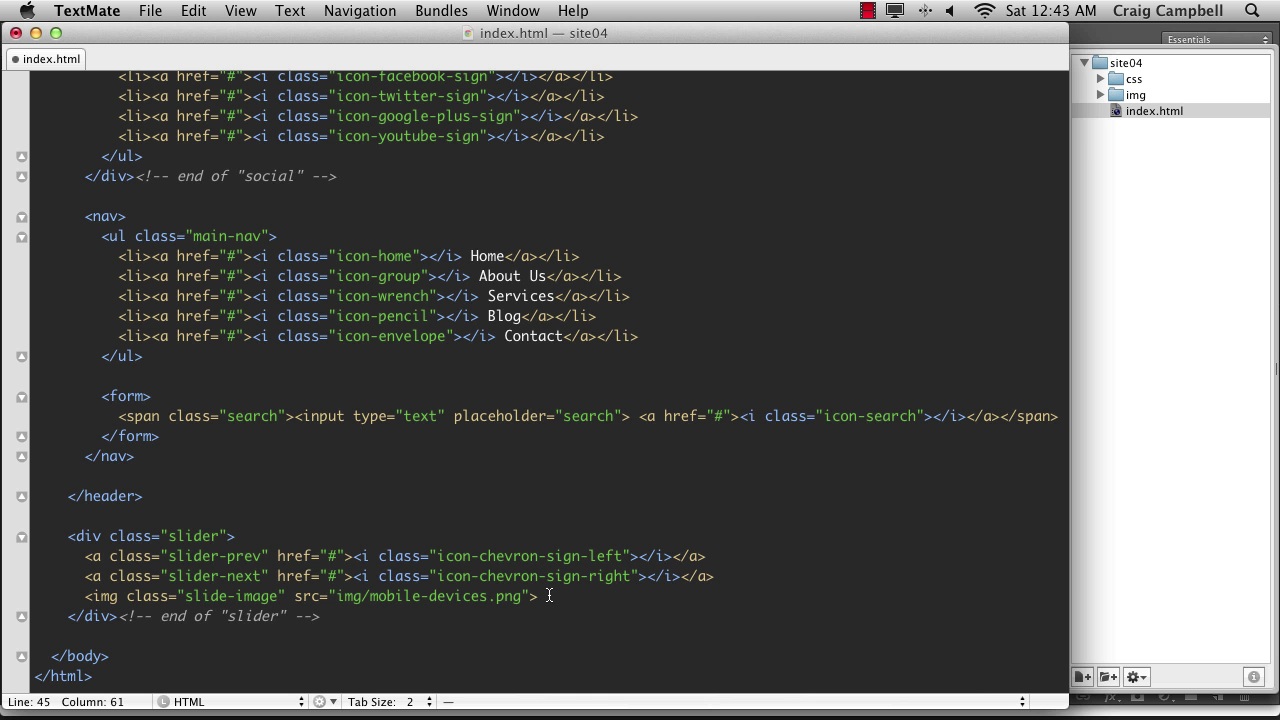Image resolution: width=1280 pixels, height=720 pixels.
Task: Open the Navigation menu
Action: (360, 11)
